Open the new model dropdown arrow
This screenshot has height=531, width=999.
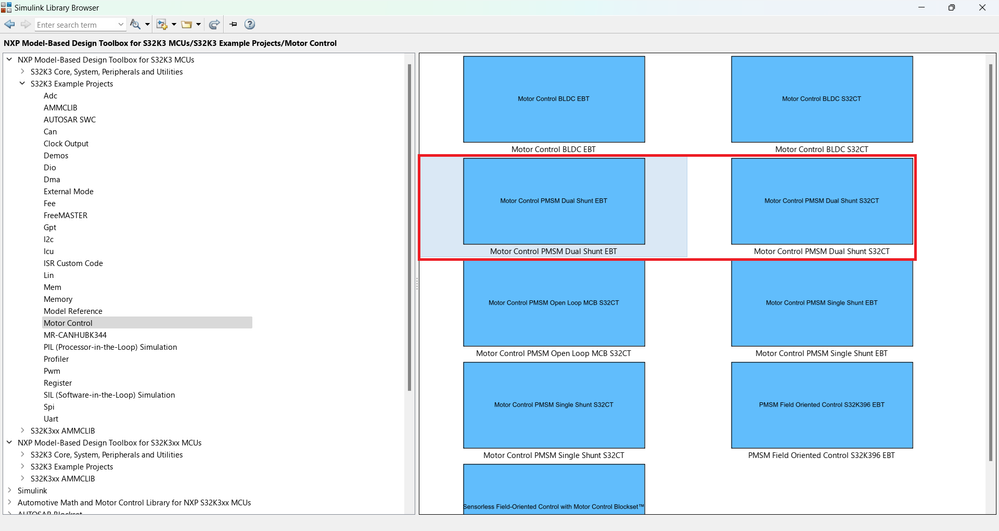pos(173,24)
